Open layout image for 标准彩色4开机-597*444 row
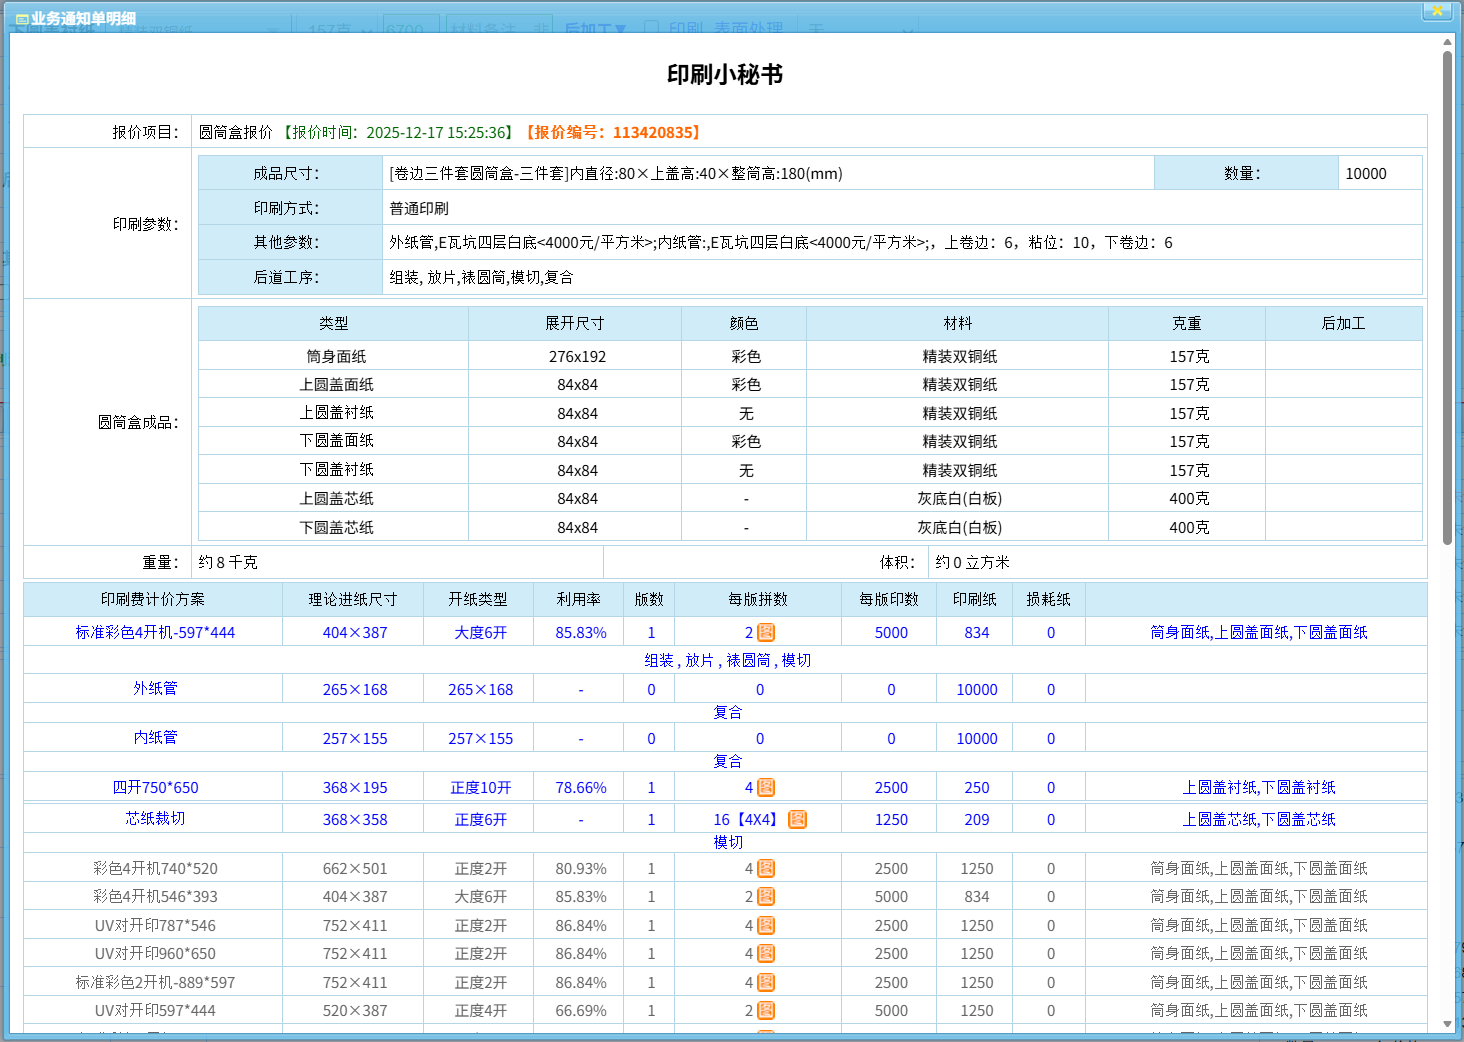 pos(766,633)
